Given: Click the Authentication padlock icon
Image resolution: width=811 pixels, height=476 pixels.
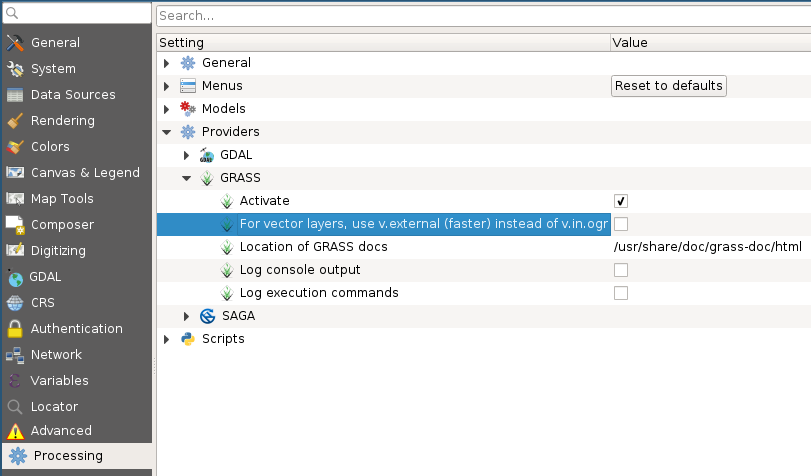Looking at the screenshot, I should click(x=15, y=329).
